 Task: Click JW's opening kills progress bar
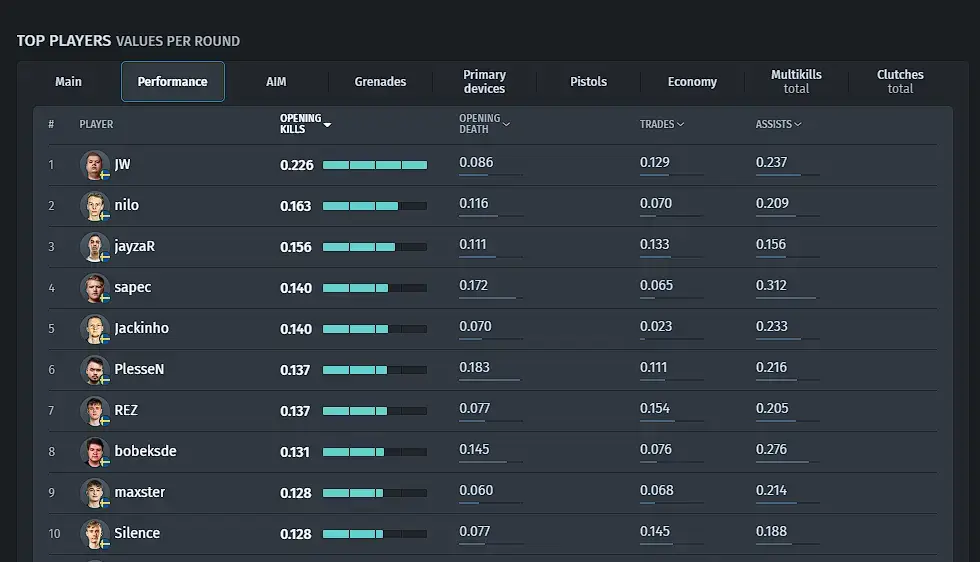coord(374,165)
